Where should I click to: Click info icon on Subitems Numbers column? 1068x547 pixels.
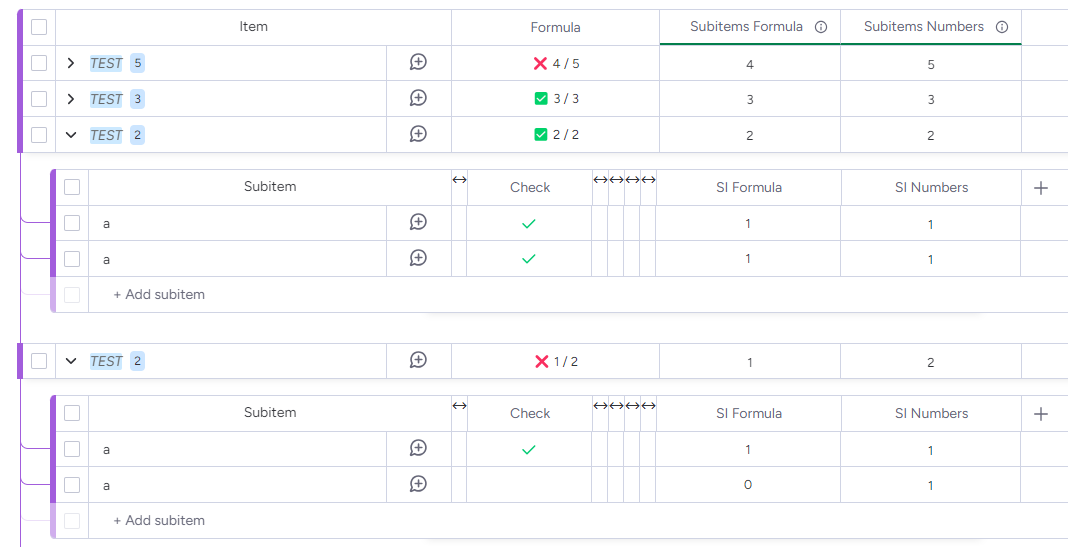(1002, 27)
